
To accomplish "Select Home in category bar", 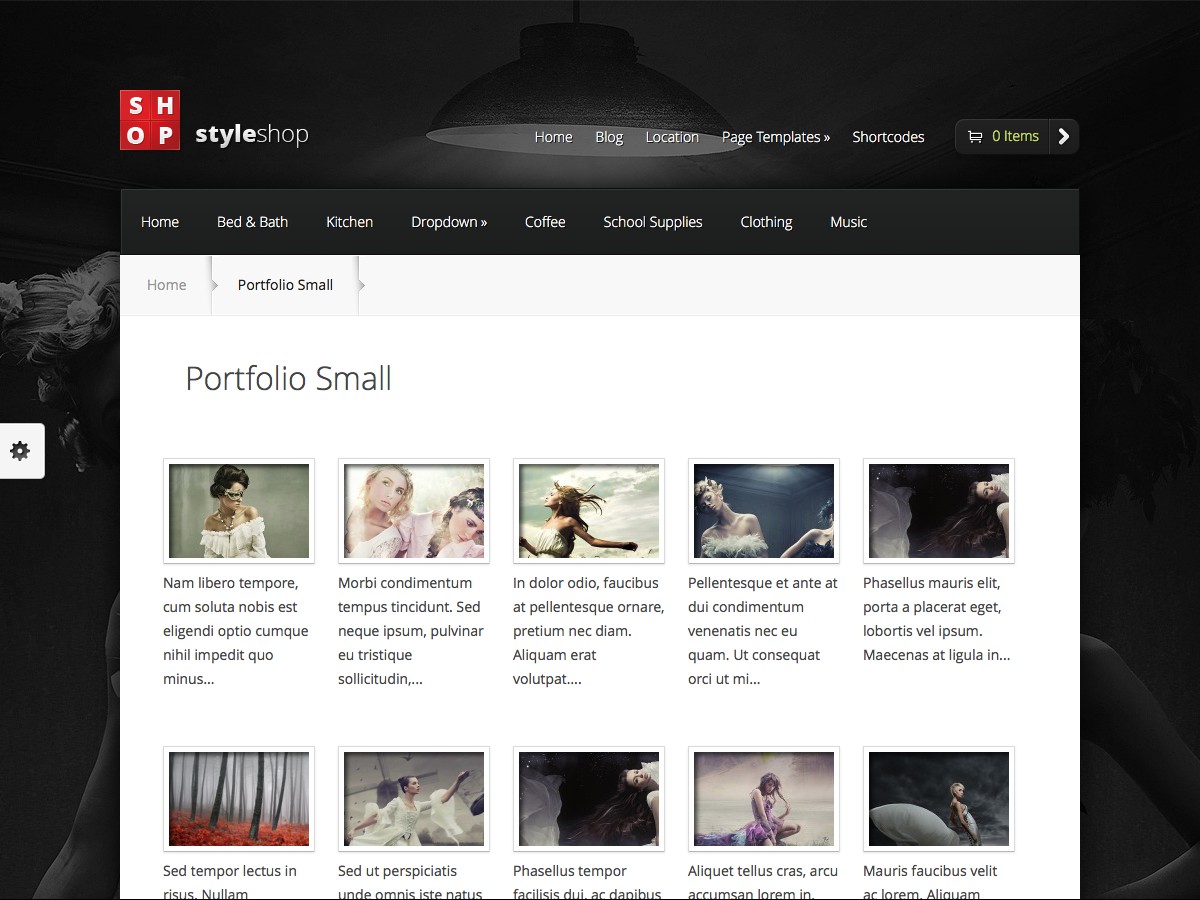I will pos(160,222).
